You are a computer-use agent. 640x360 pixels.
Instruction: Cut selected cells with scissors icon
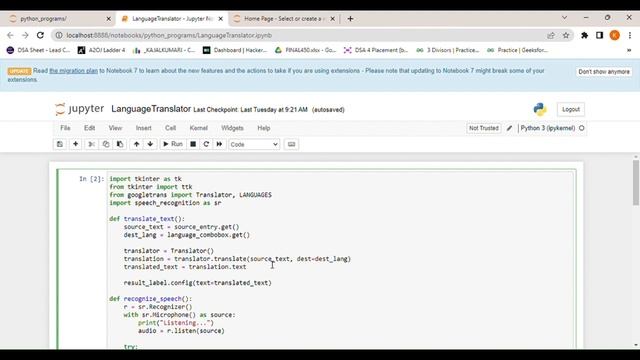tap(91, 144)
